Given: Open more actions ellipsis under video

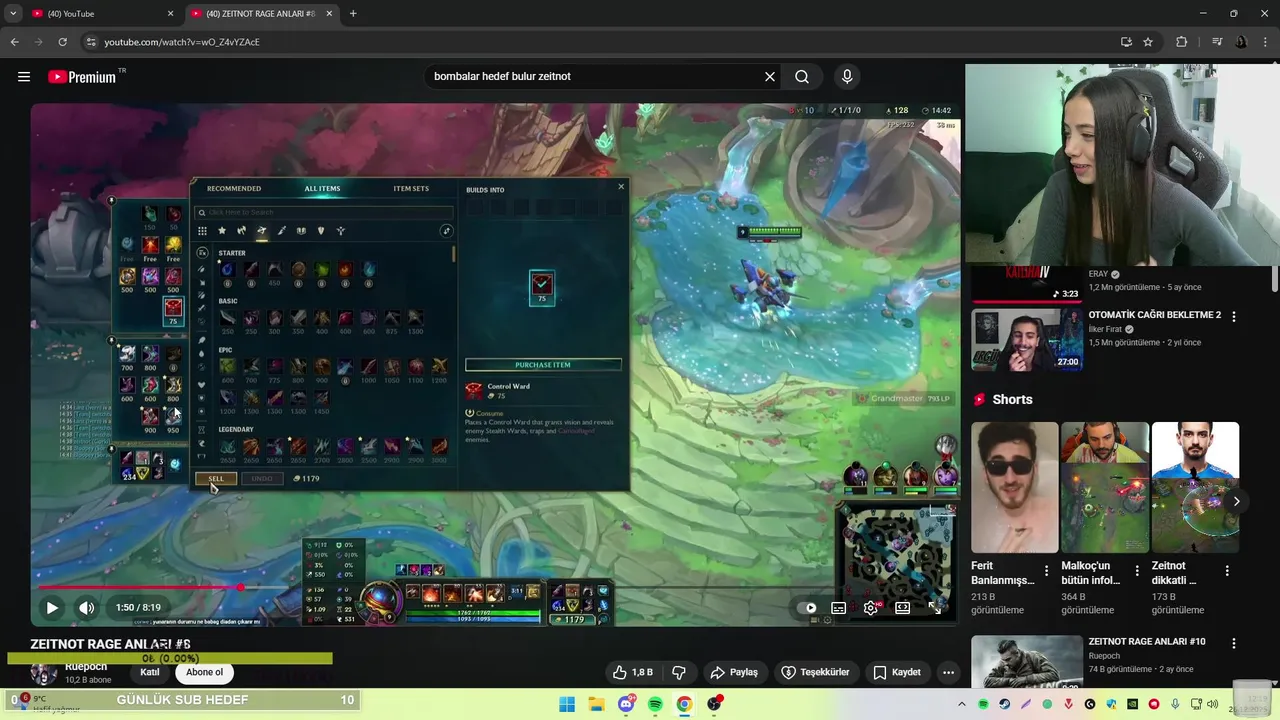Looking at the screenshot, I should tap(948, 672).
